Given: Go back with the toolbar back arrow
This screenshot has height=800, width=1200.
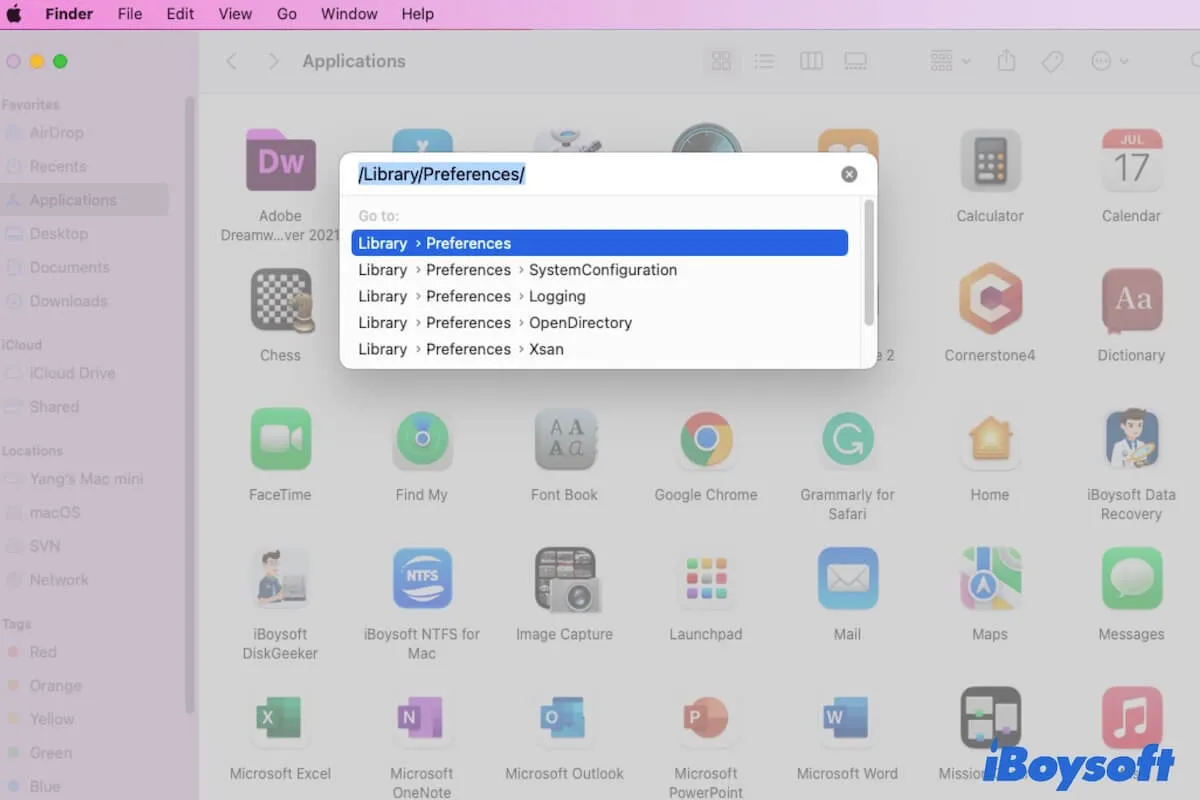Looking at the screenshot, I should [231, 61].
